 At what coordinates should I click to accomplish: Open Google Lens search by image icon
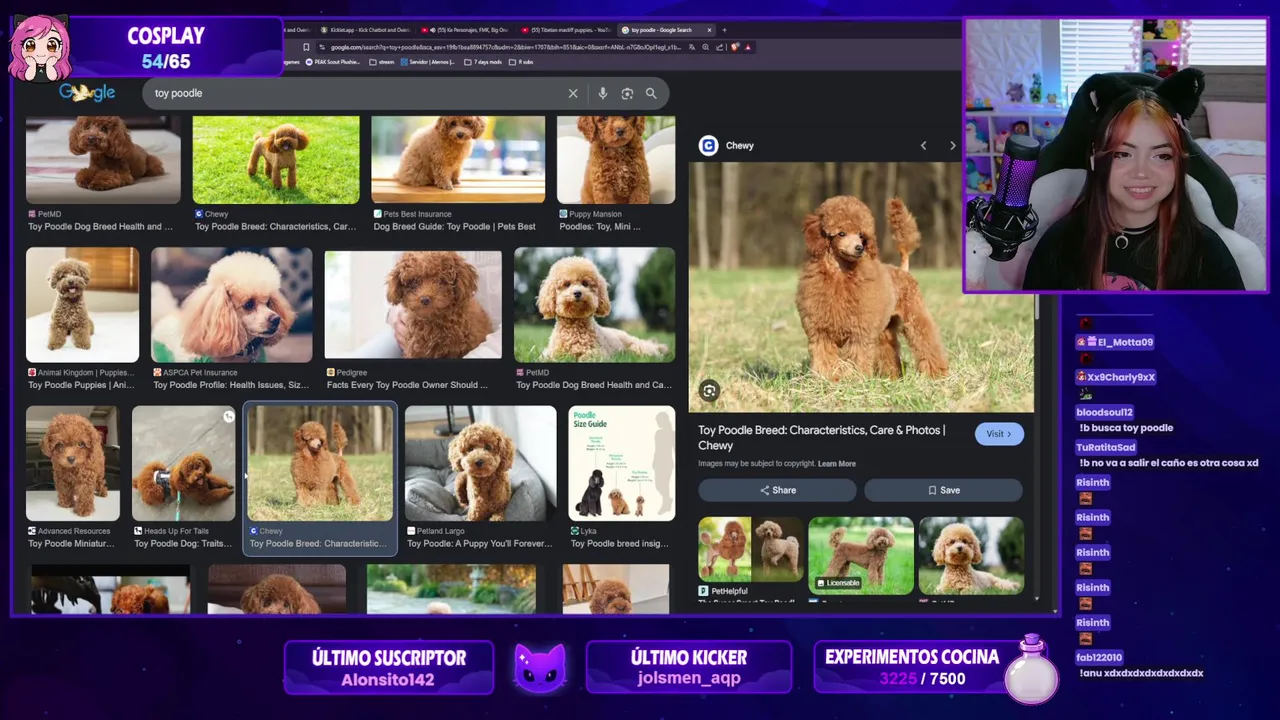[x=627, y=93]
